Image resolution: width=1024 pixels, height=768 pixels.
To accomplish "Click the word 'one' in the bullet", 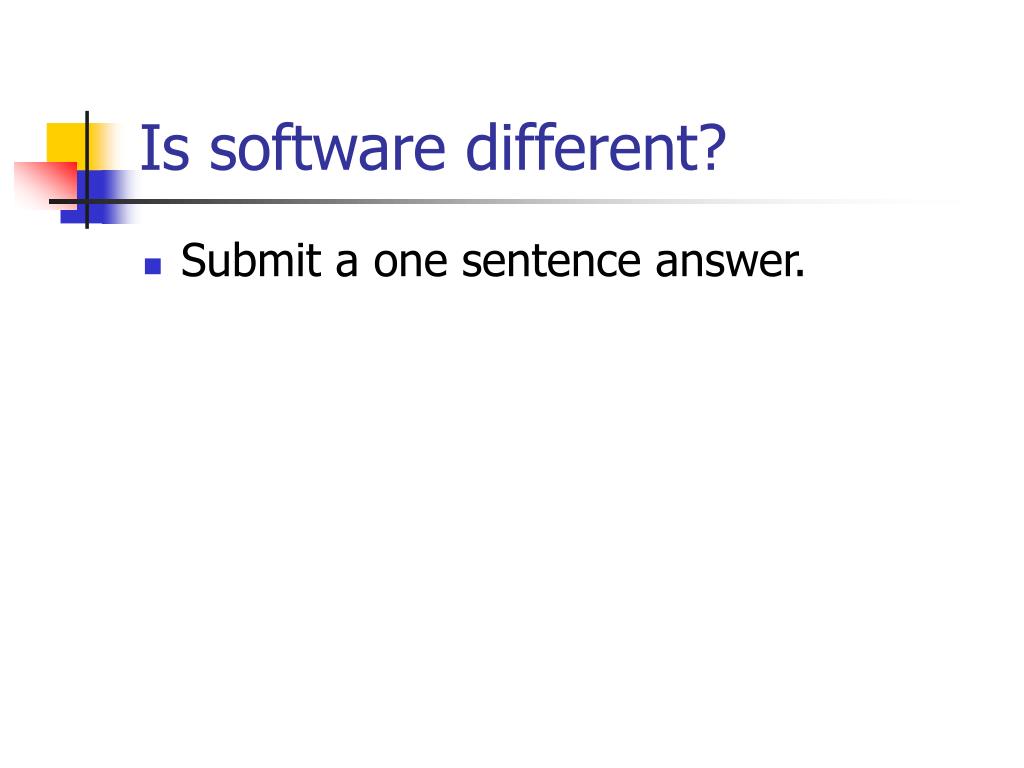I will point(410,264).
